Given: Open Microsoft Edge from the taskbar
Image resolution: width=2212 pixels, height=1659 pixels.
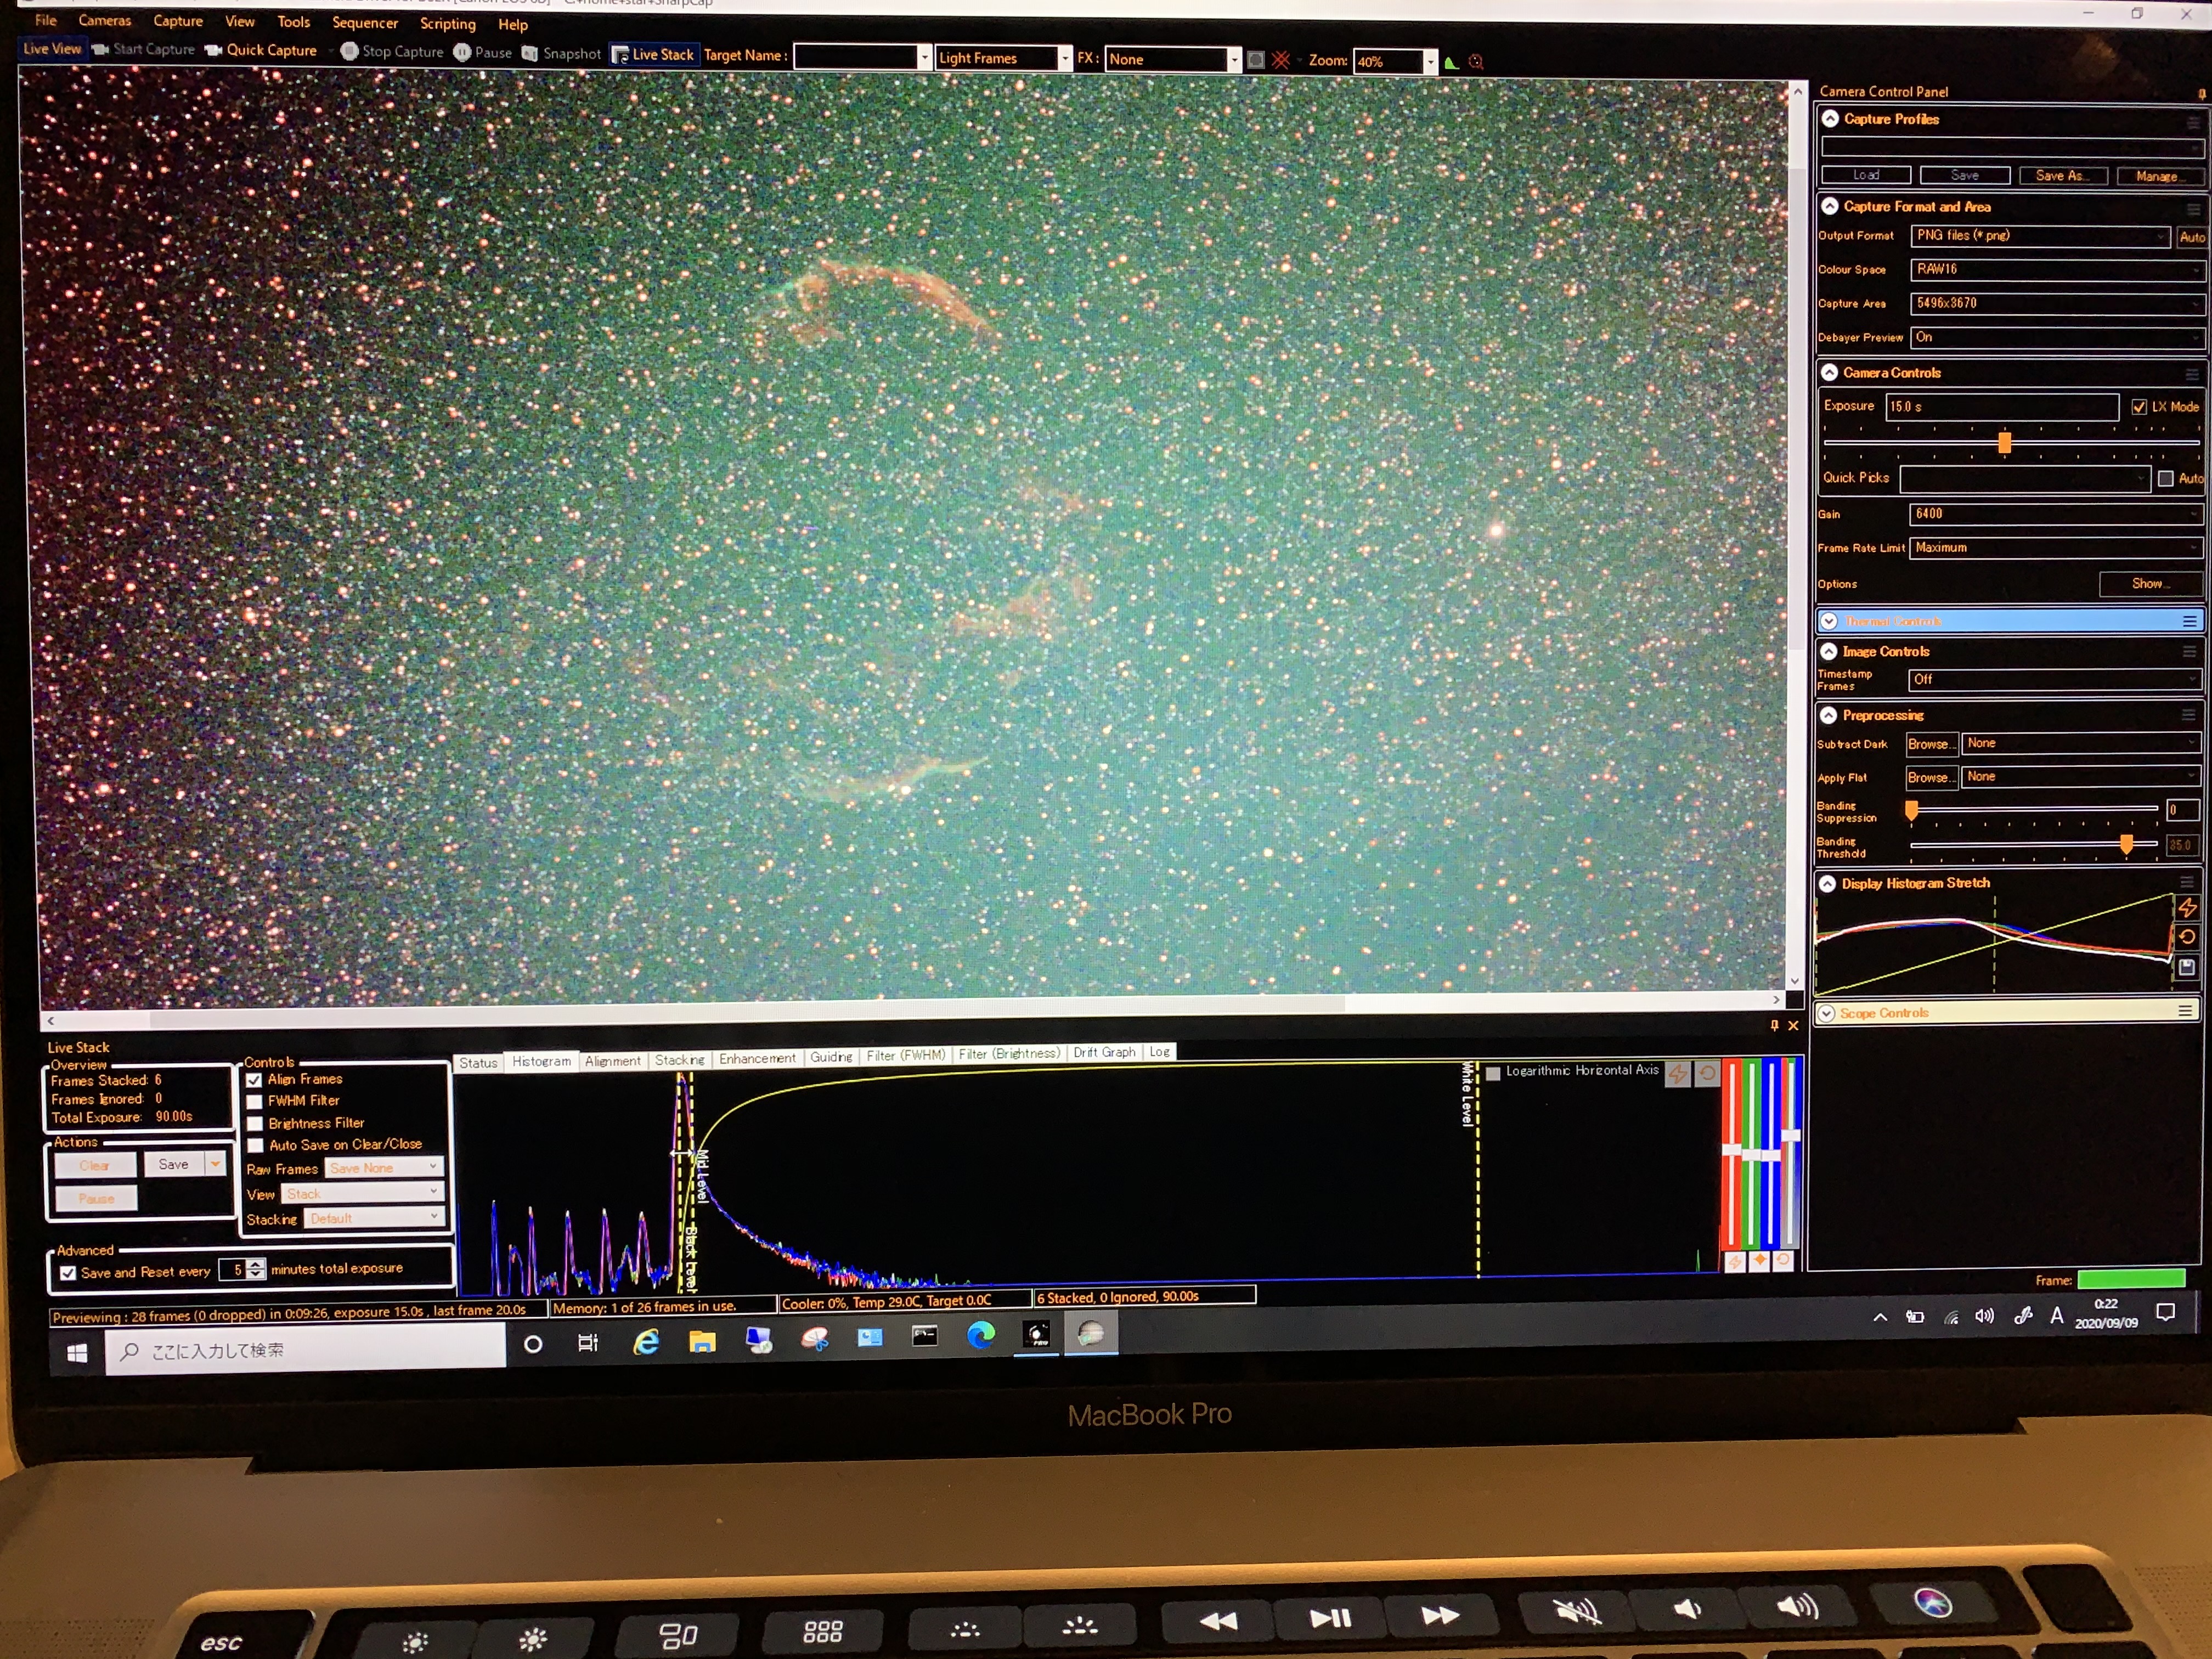Looking at the screenshot, I should coord(980,1335).
